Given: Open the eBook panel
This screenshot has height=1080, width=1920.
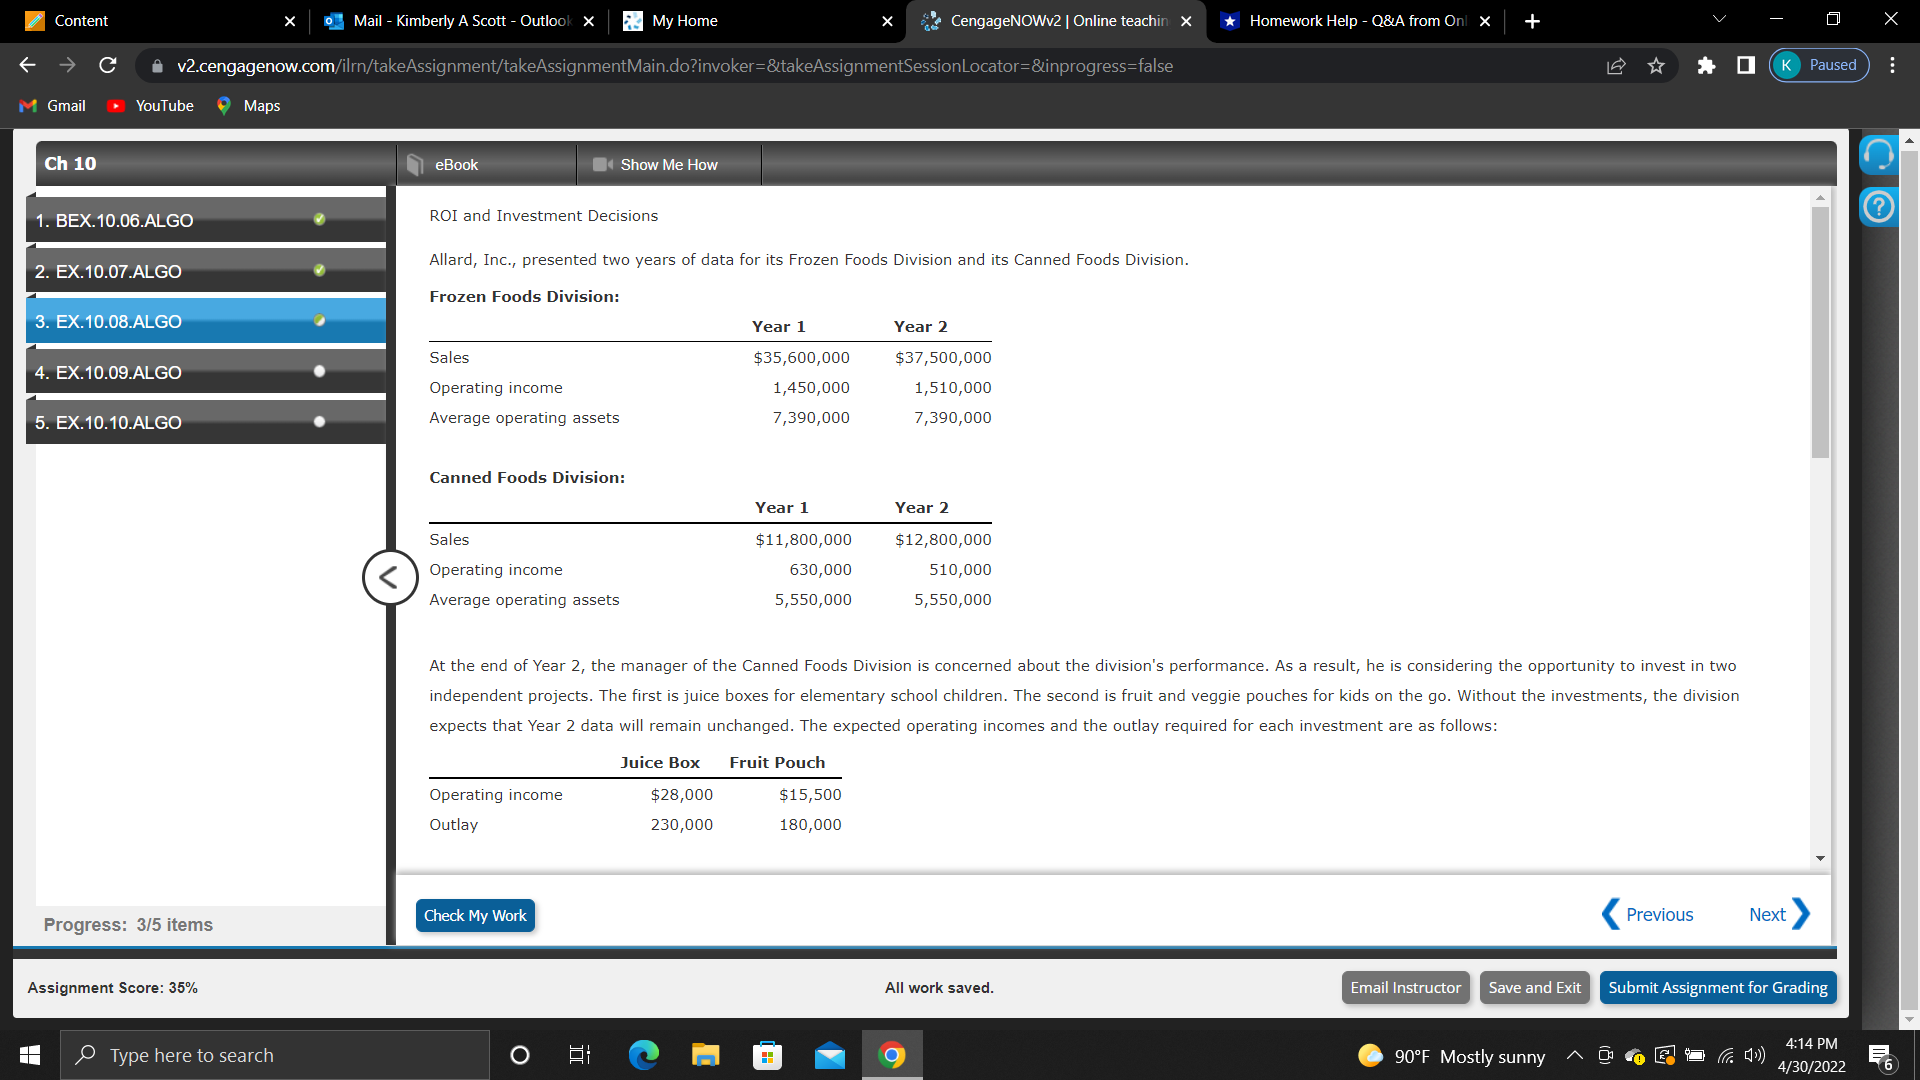Looking at the screenshot, I should (456, 164).
